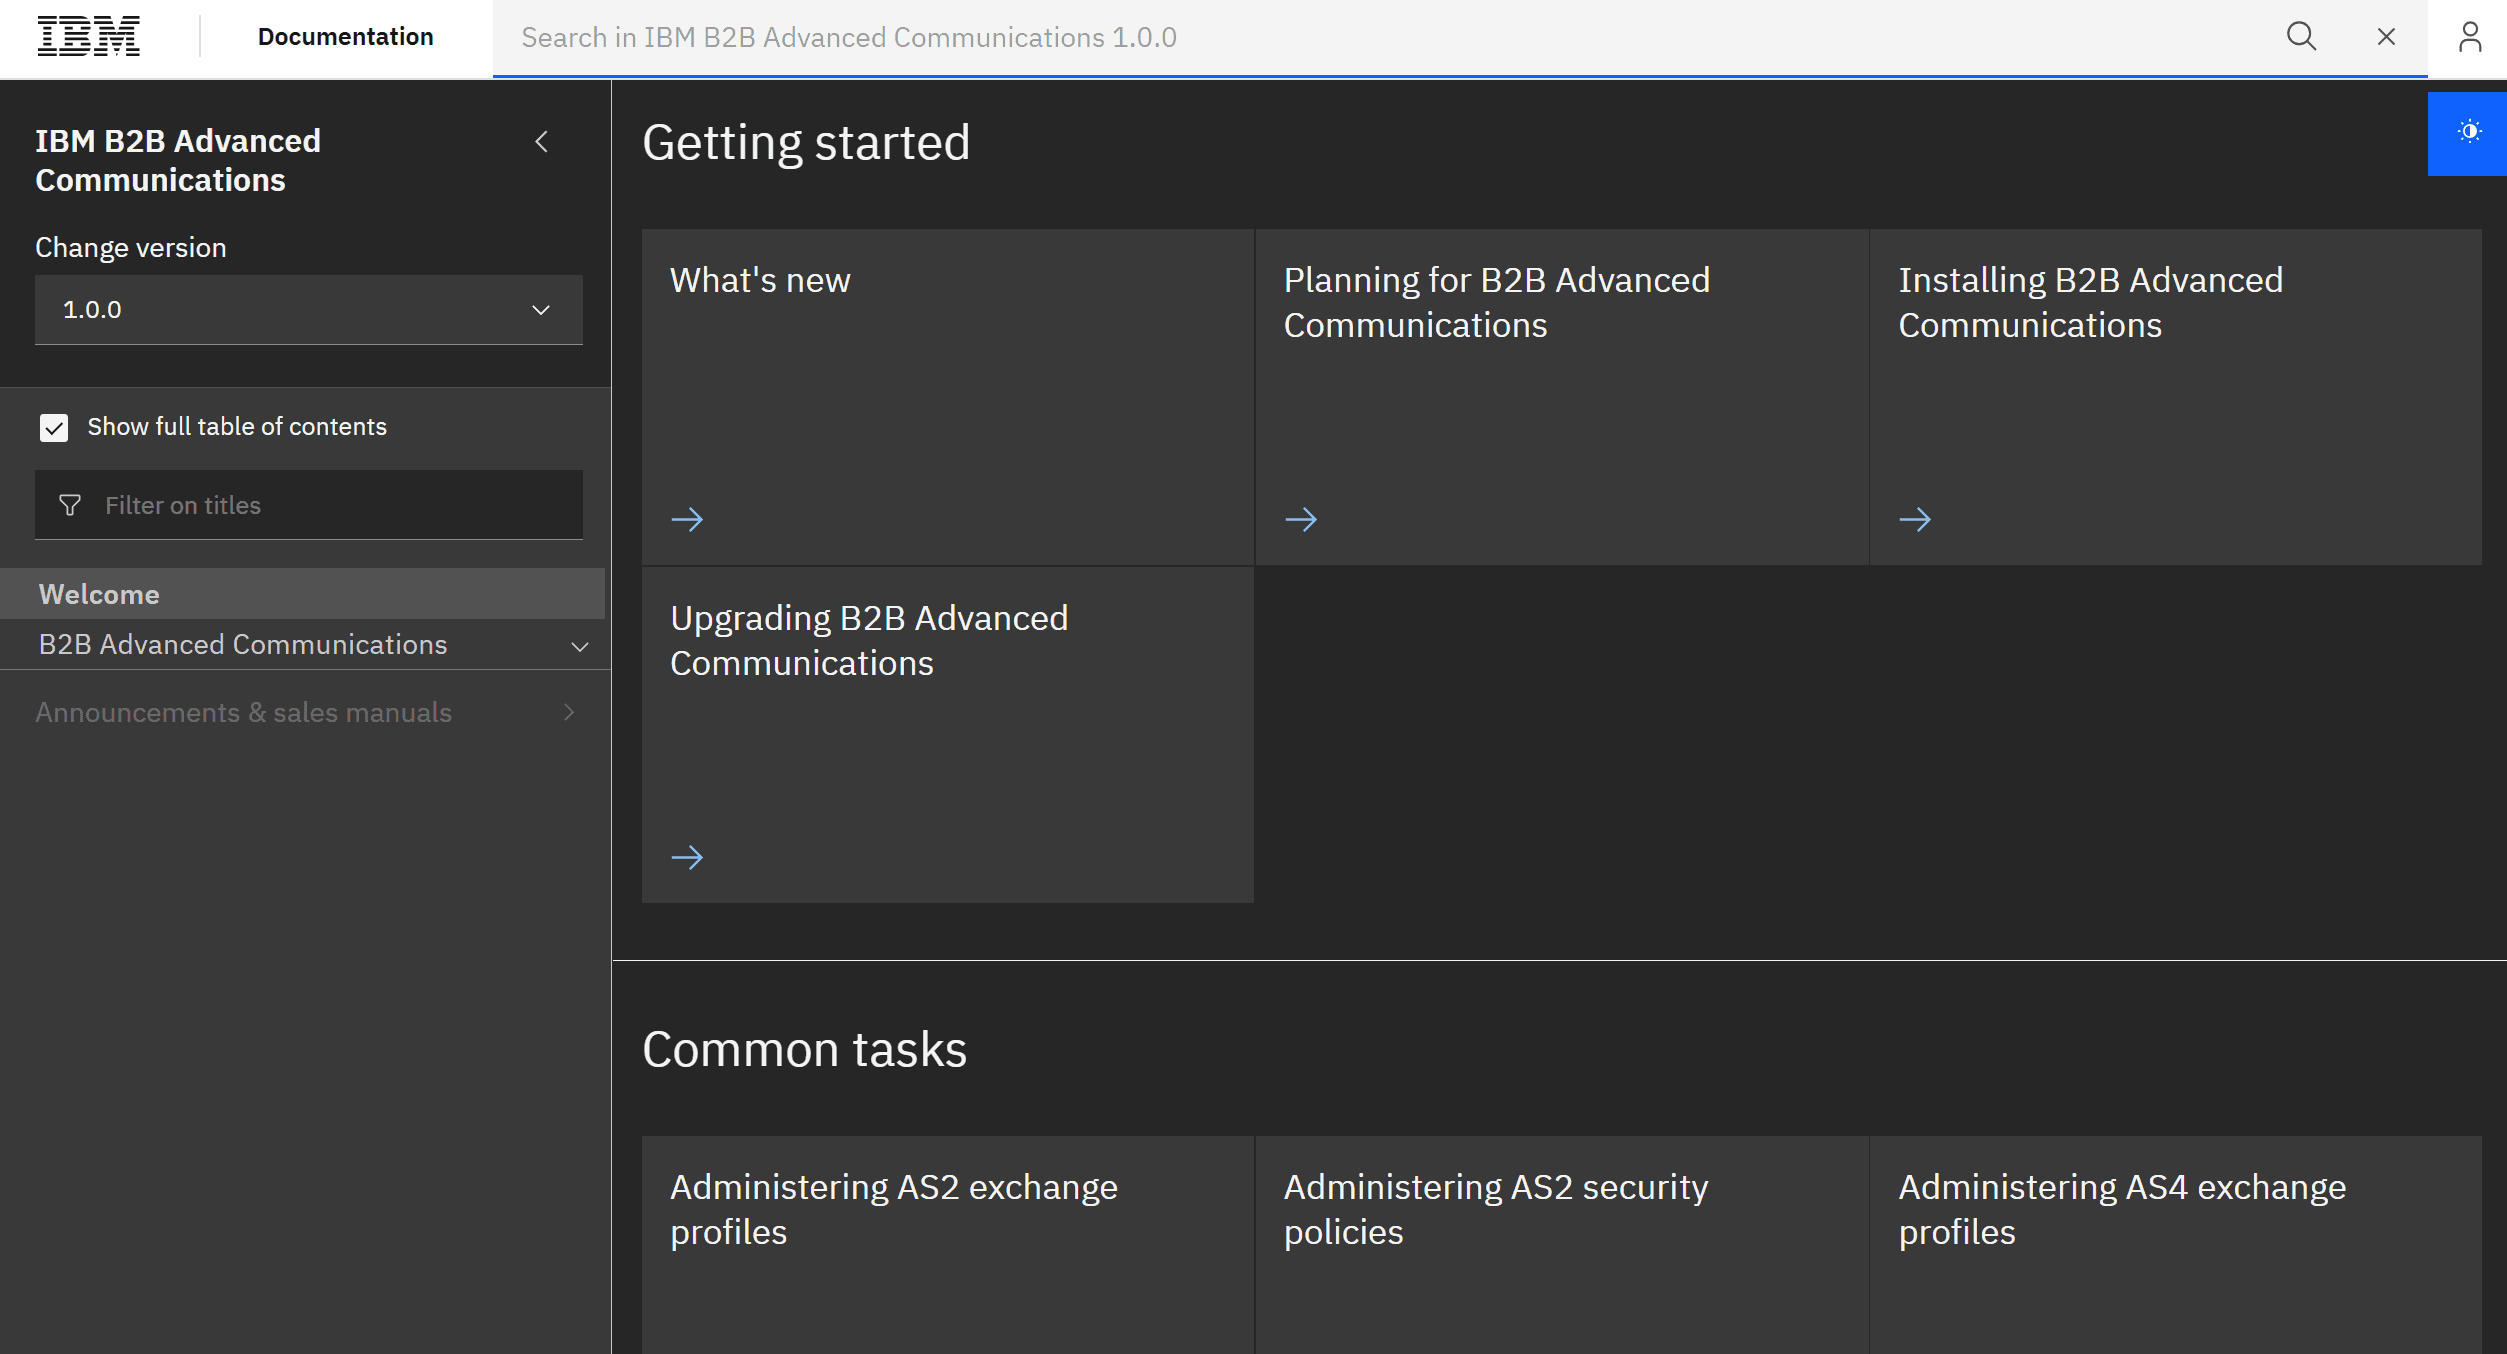Open Upgrading B2B Advanced Communications card
Image resolution: width=2507 pixels, height=1354 pixels.
[x=947, y=735]
